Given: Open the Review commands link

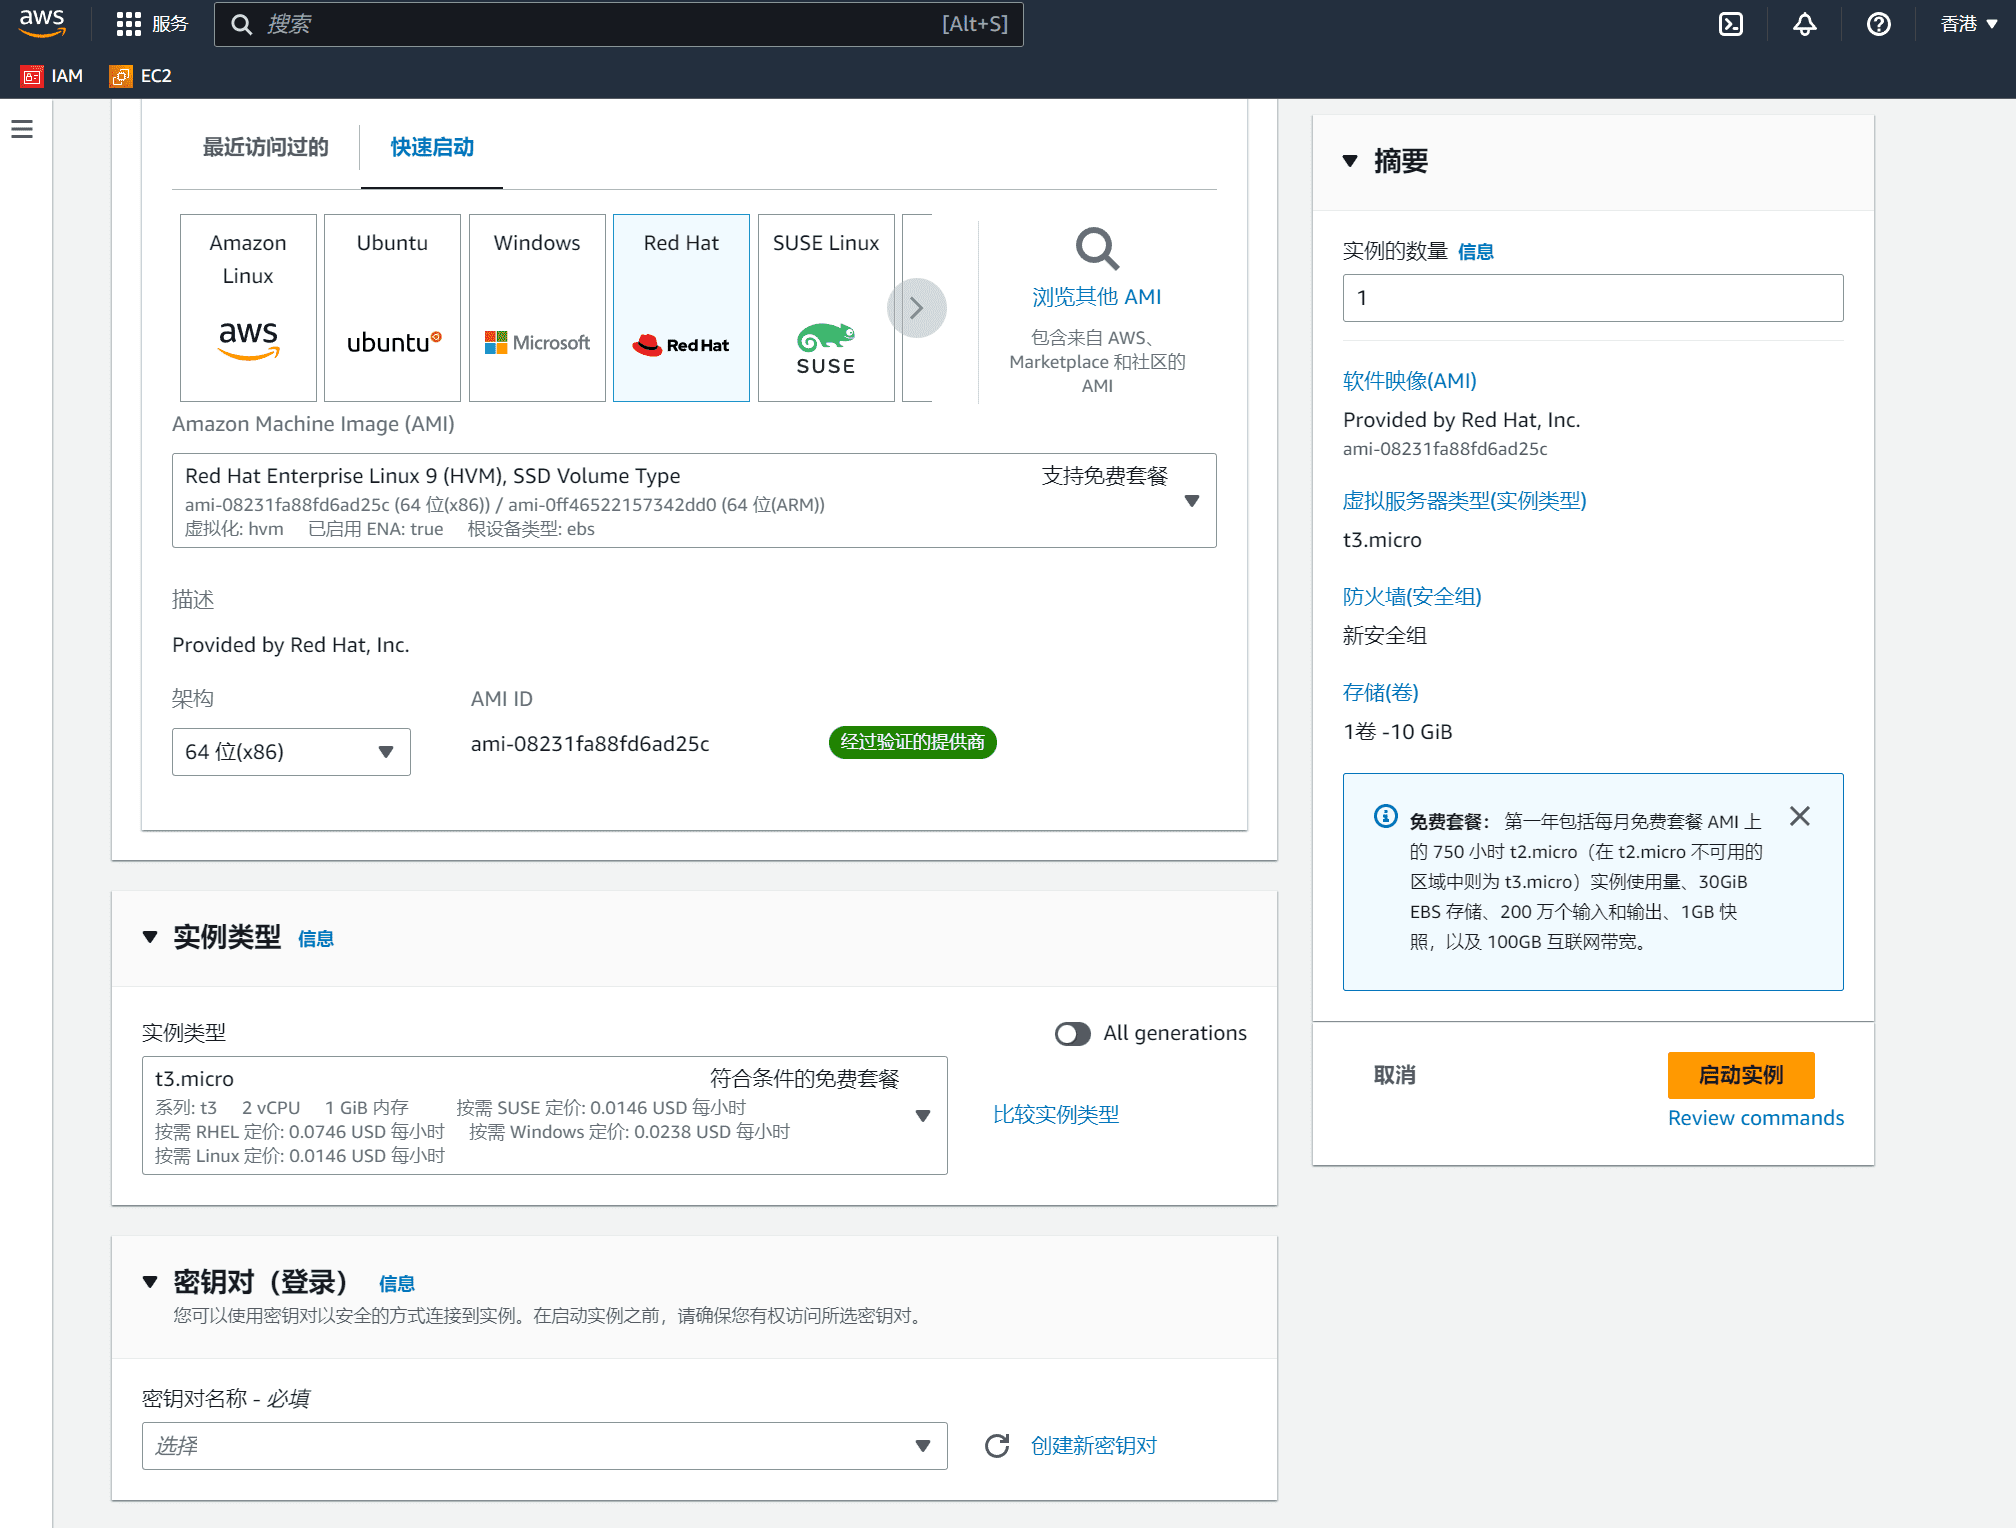Looking at the screenshot, I should click(1755, 1118).
